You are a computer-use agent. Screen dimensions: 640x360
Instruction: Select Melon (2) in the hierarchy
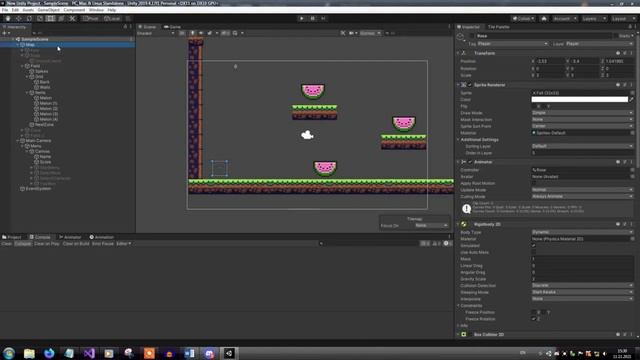[49, 109]
